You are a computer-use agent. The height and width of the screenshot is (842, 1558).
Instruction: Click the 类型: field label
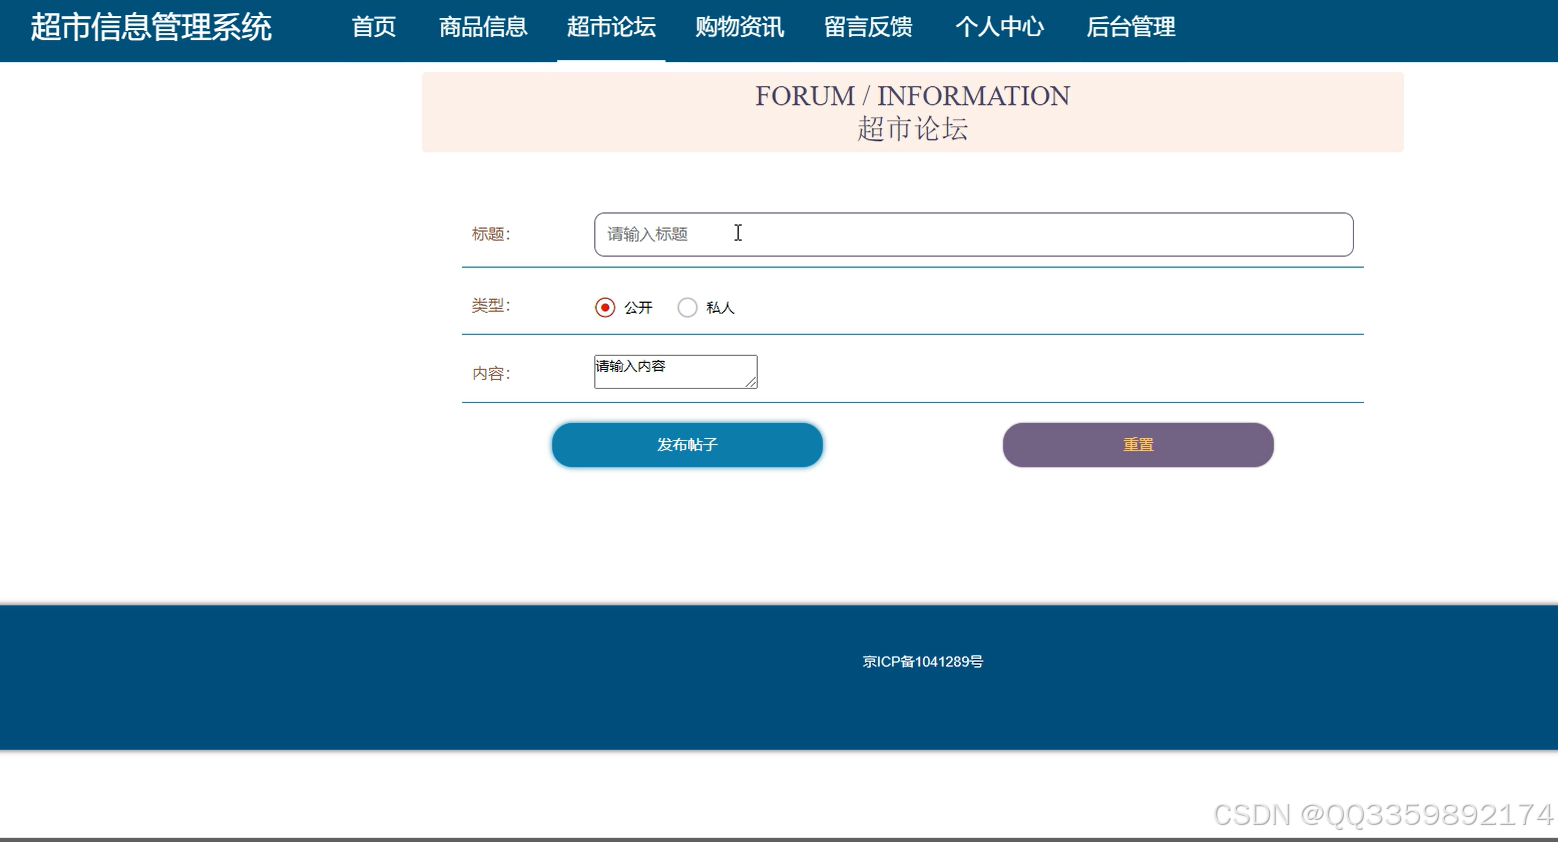pyautogui.click(x=491, y=306)
